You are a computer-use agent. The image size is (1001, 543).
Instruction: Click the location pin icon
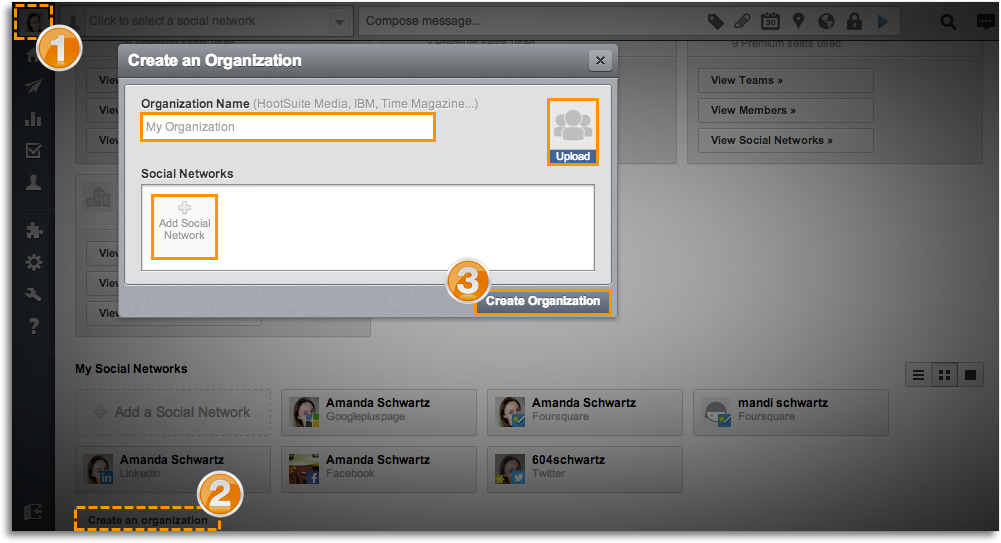(x=798, y=21)
